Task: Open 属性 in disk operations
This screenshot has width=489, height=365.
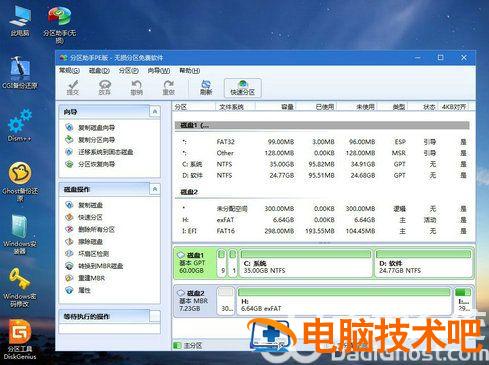Action: tap(78, 290)
